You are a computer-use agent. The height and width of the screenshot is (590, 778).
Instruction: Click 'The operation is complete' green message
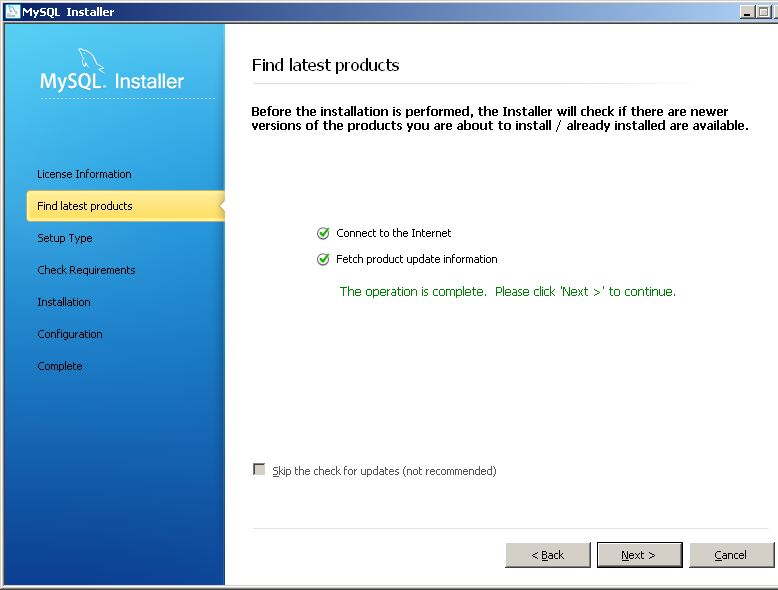coord(508,292)
